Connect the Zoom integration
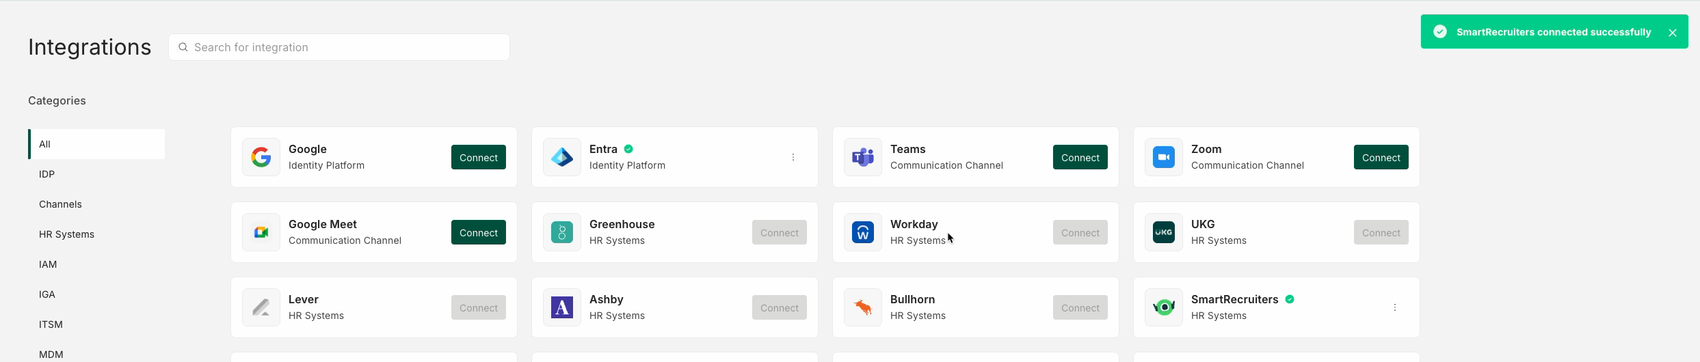 click(x=1381, y=157)
